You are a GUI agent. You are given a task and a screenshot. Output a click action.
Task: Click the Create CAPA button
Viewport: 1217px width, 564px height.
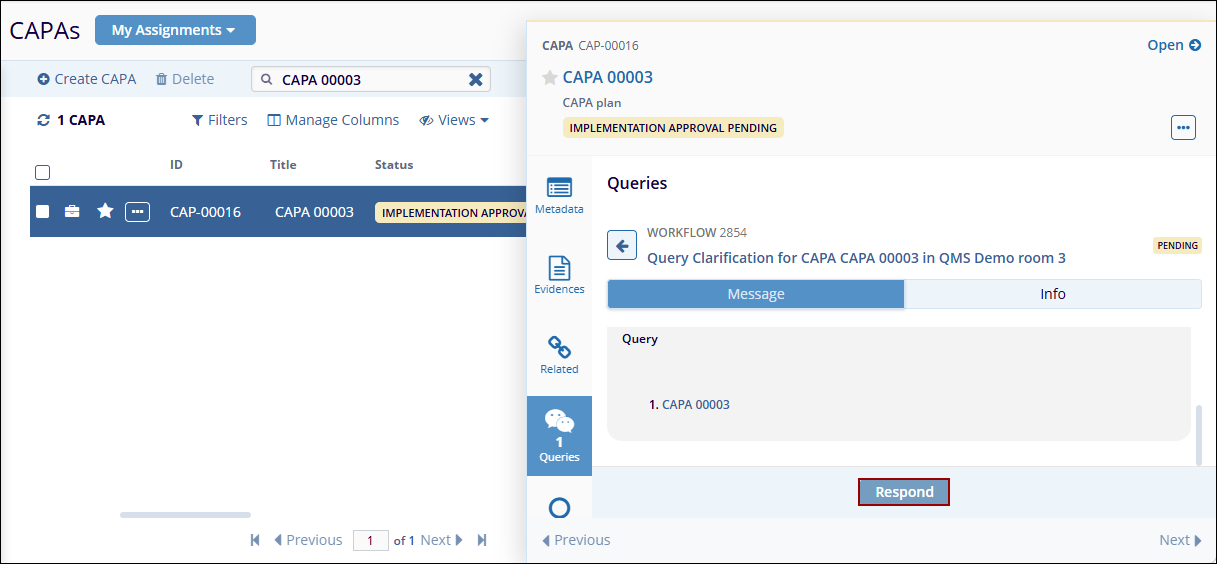point(87,79)
